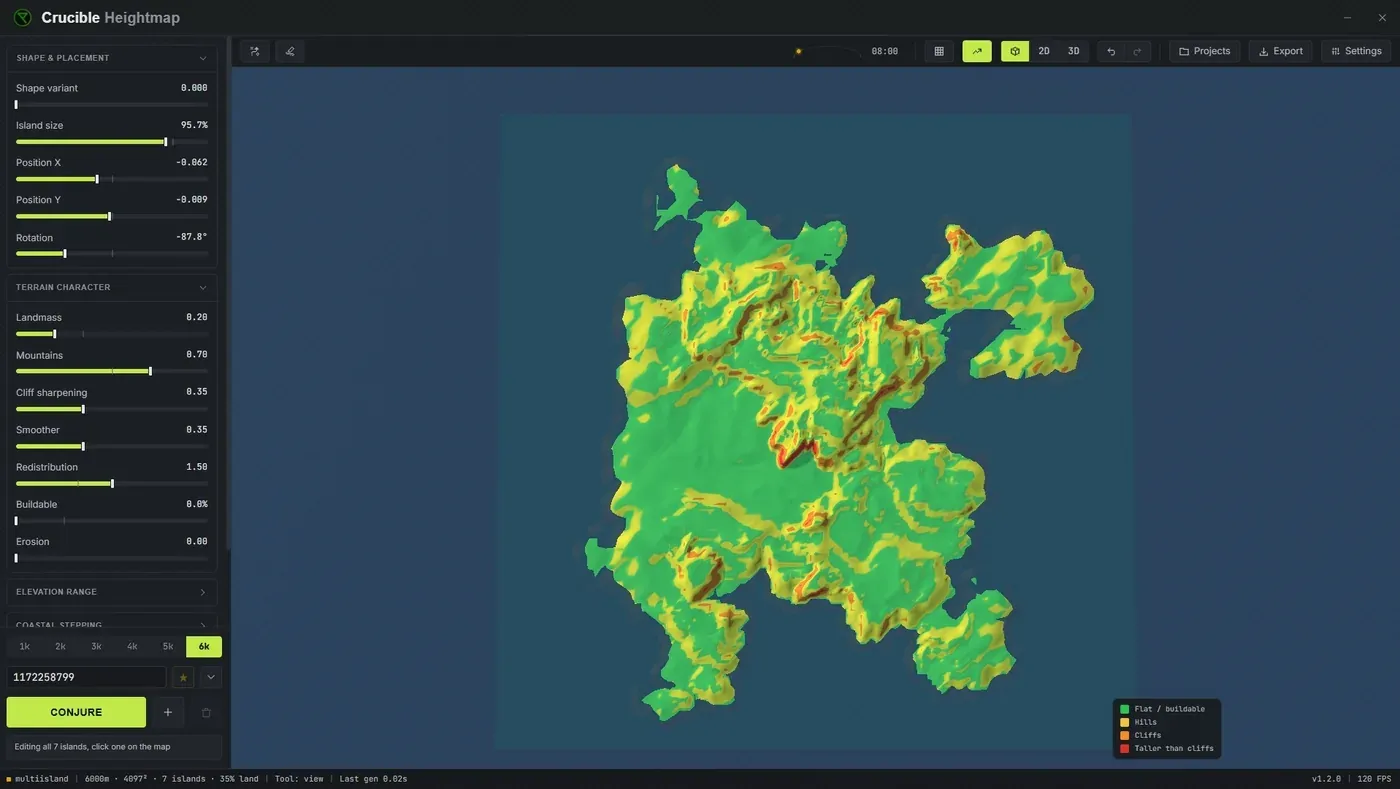This screenshot has width=1400, height=789.
Task: Adjust the Mountains slider
Action: (112, 371)
